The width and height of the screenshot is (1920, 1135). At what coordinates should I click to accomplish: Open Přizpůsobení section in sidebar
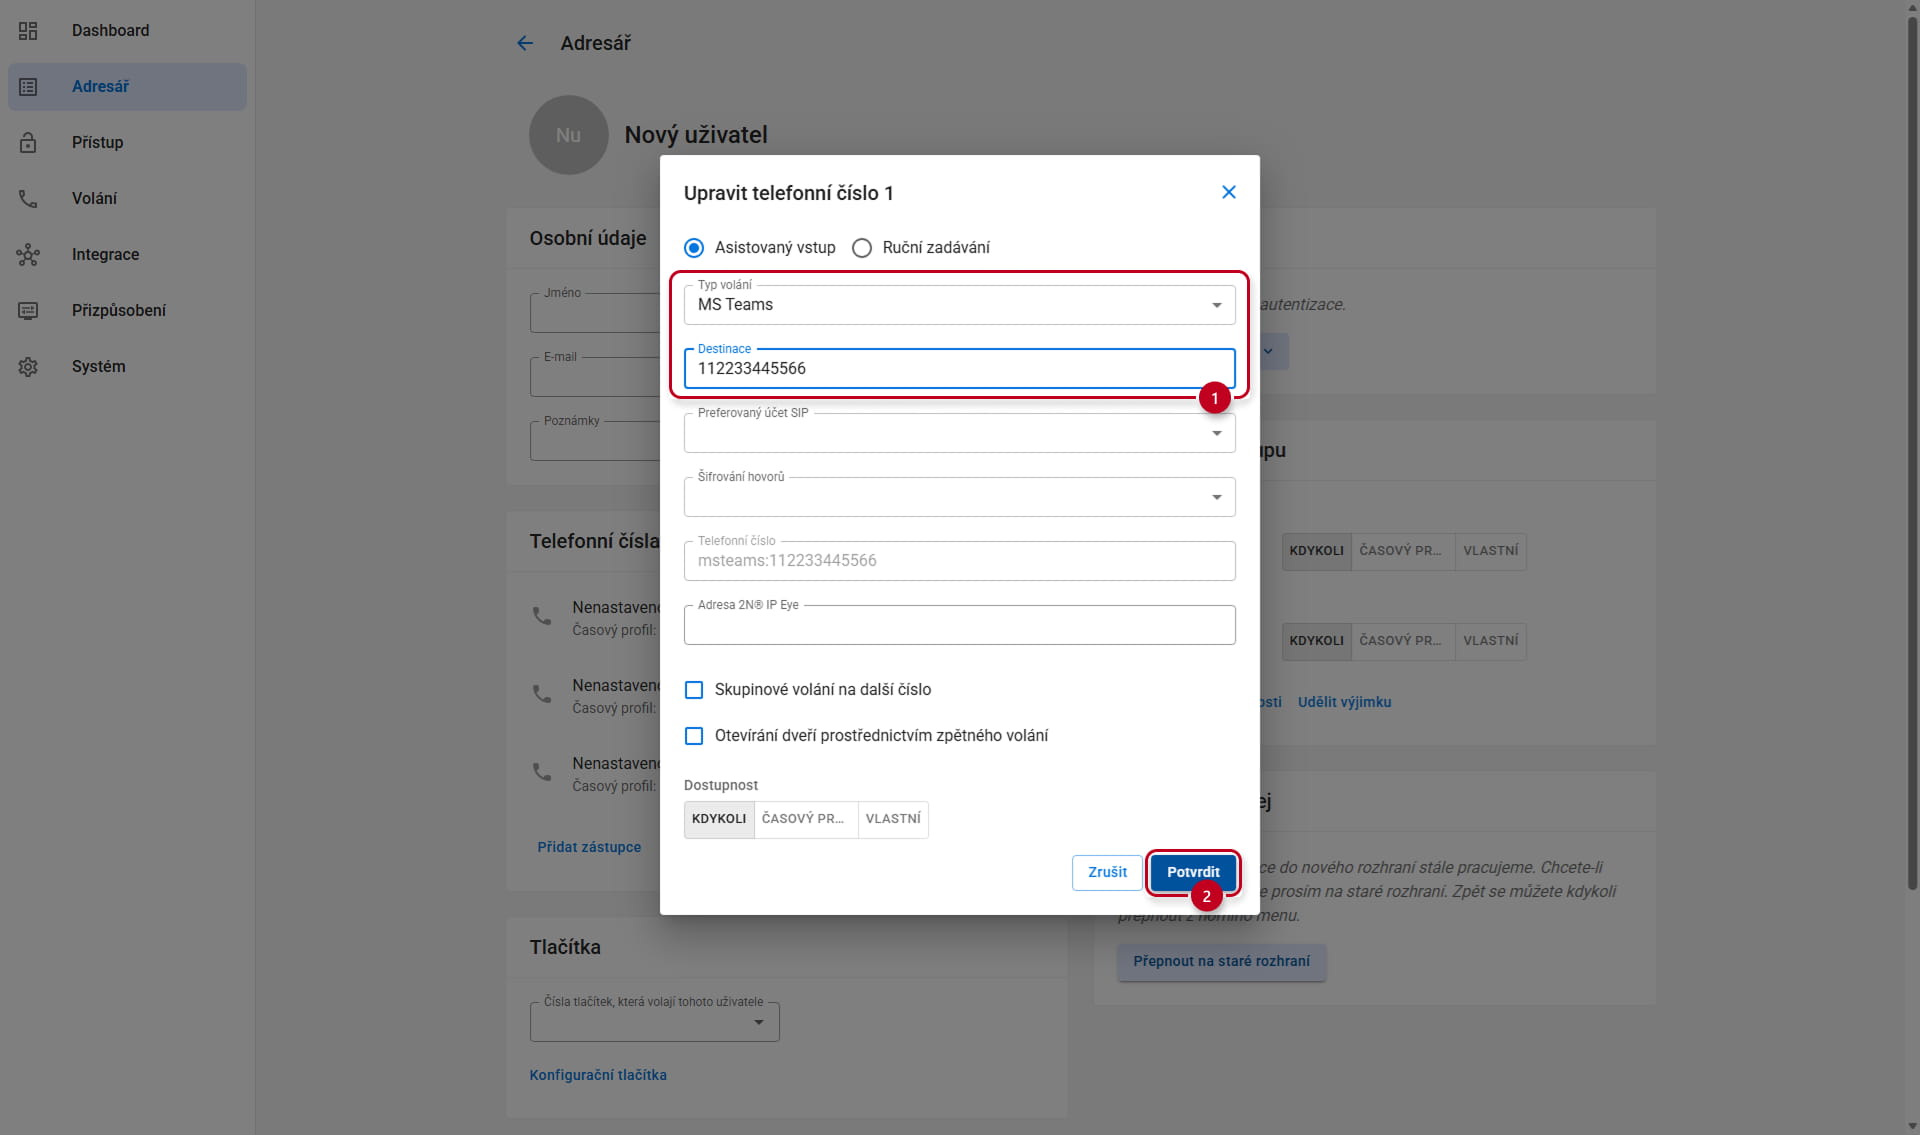tap(127, 311)
